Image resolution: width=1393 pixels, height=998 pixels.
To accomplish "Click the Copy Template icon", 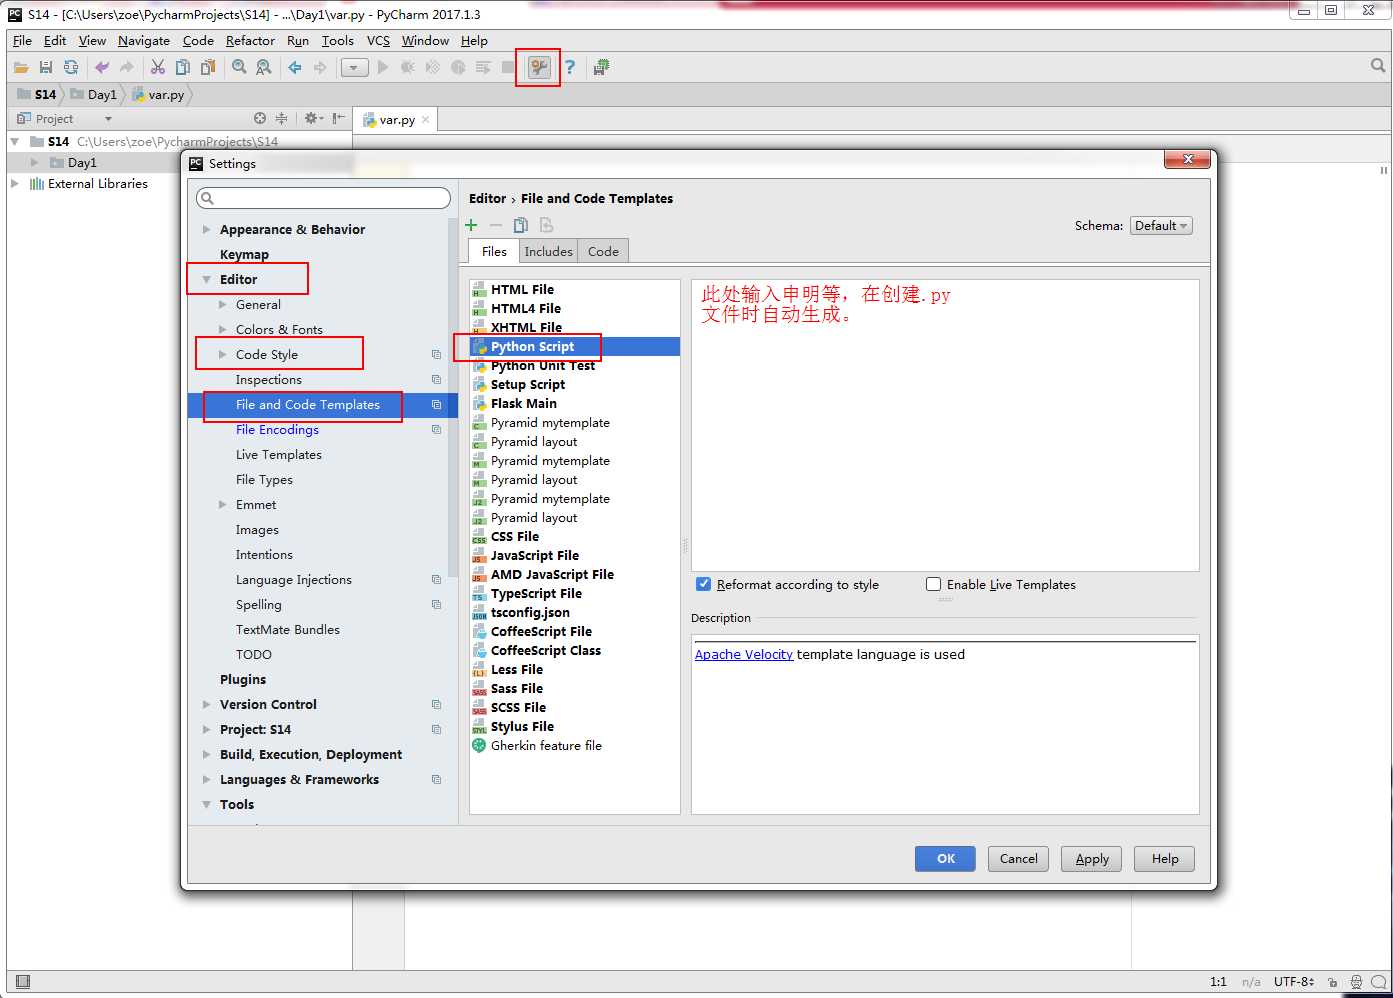I will coord(521,225).
